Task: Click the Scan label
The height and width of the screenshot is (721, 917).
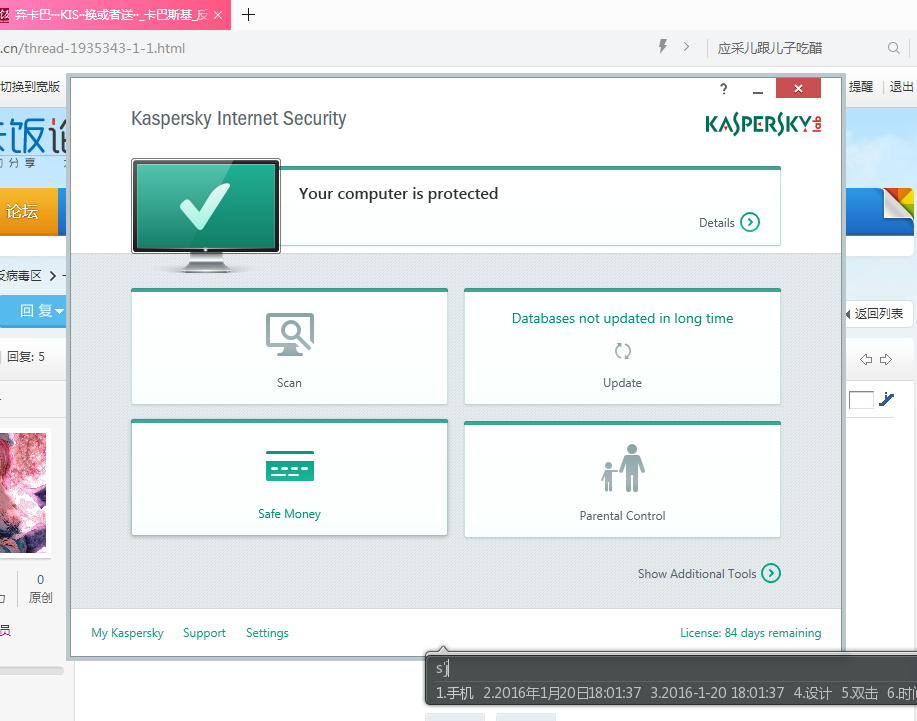Action: pos(289,382)
